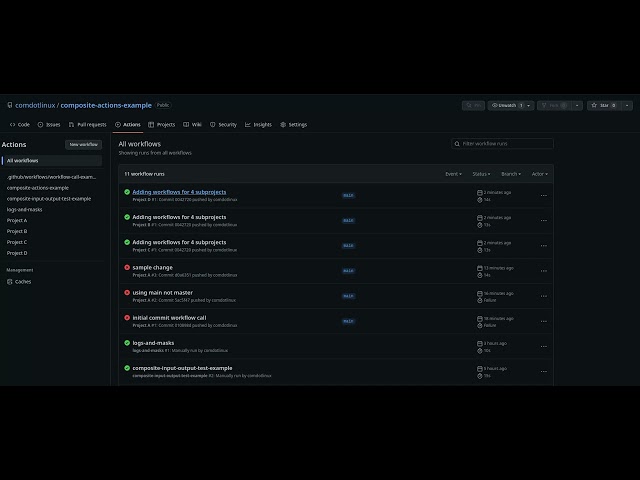Open the Insights tab
Image resolution: width=640 pixels, height=480 pixels.
(x=258, y=124)
